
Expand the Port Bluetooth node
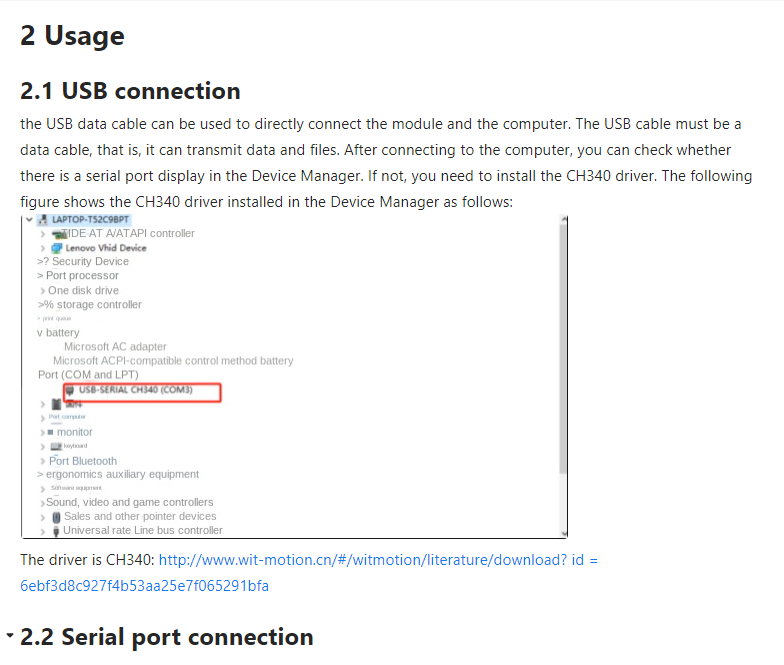[x=42, y=462]
